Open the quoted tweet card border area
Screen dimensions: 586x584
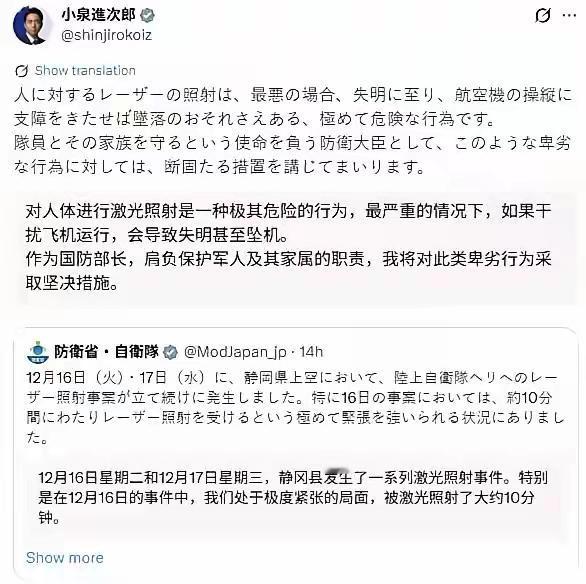tap(295, 454)
